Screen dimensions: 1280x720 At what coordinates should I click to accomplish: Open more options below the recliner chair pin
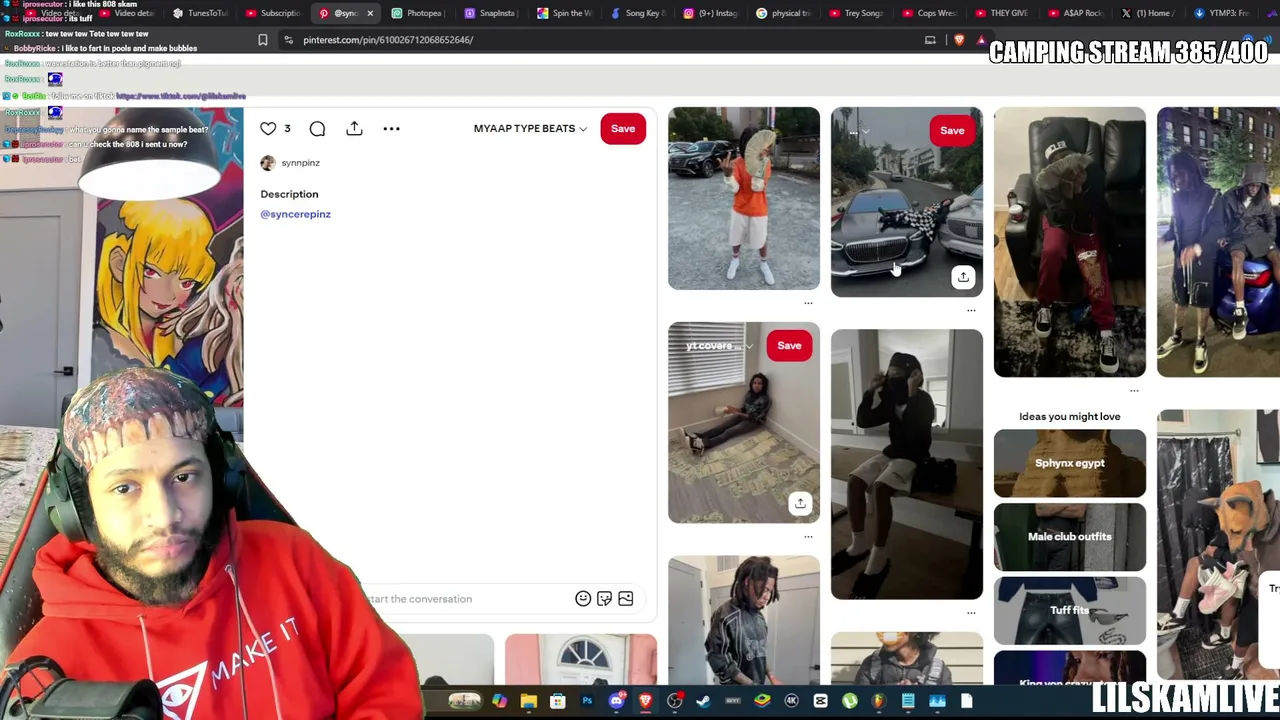click(1134, 390)
